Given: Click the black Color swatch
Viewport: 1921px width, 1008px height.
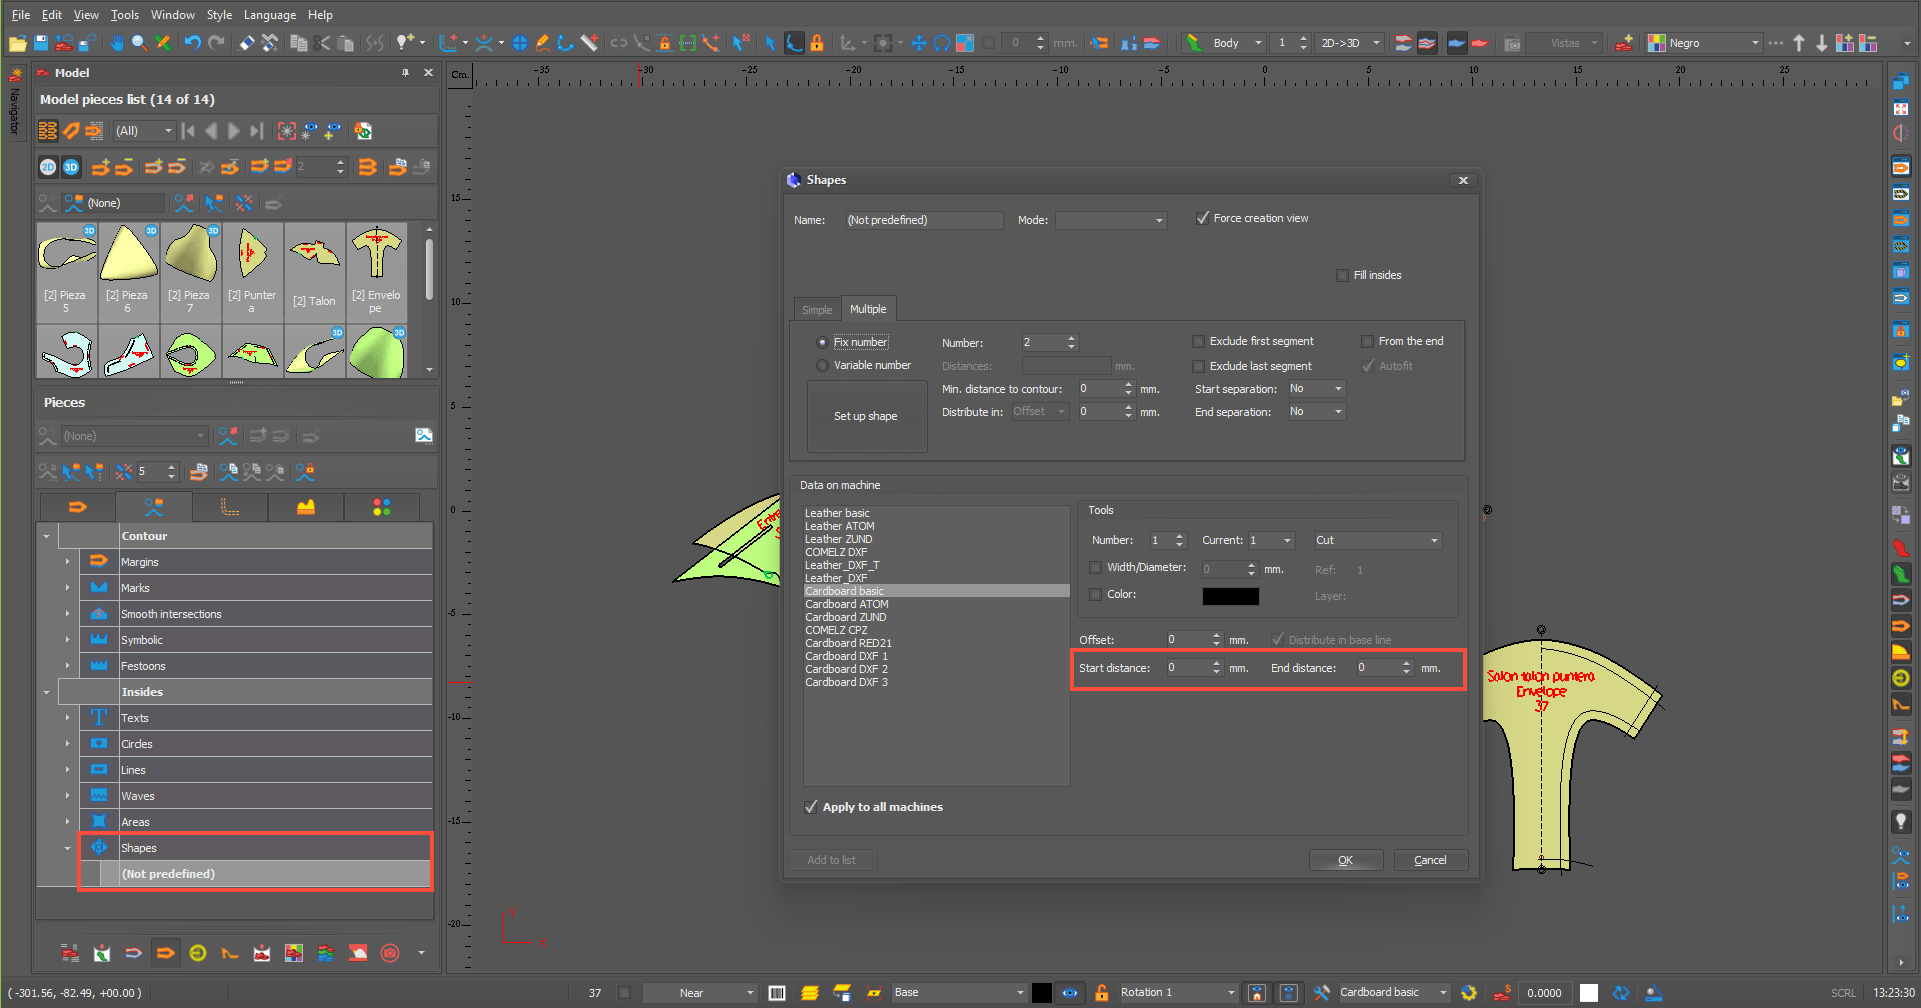Looking at the screenshot, I should coord(1230,596).
